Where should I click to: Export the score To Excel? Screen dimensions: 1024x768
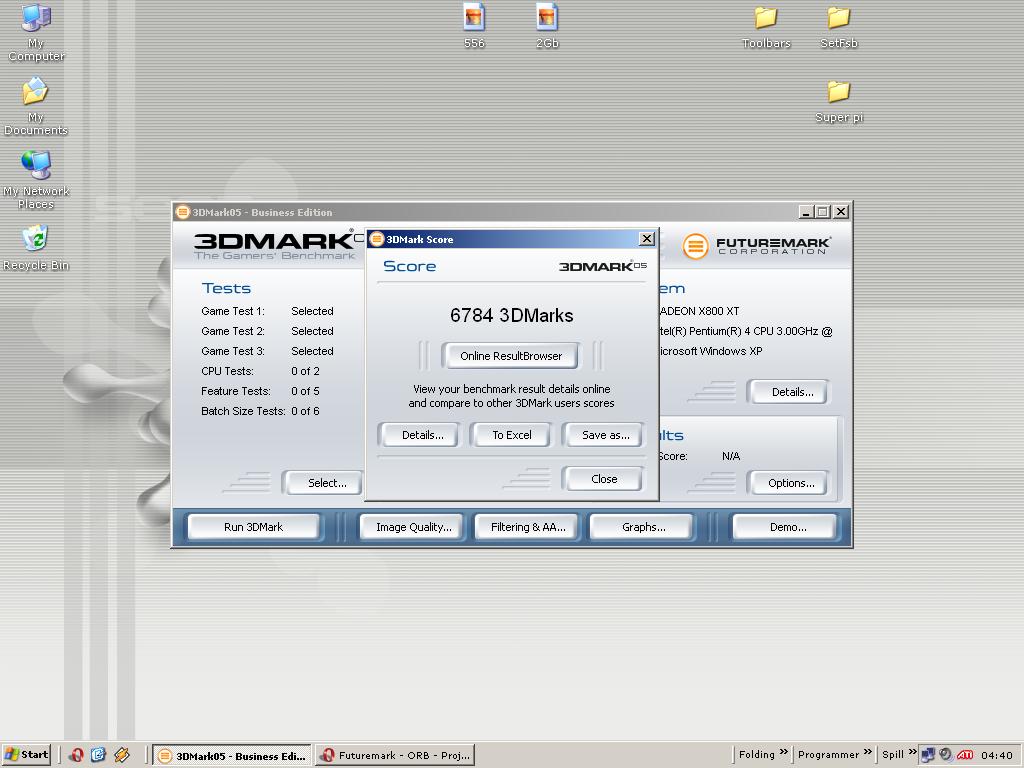click(x=511, y=435)
